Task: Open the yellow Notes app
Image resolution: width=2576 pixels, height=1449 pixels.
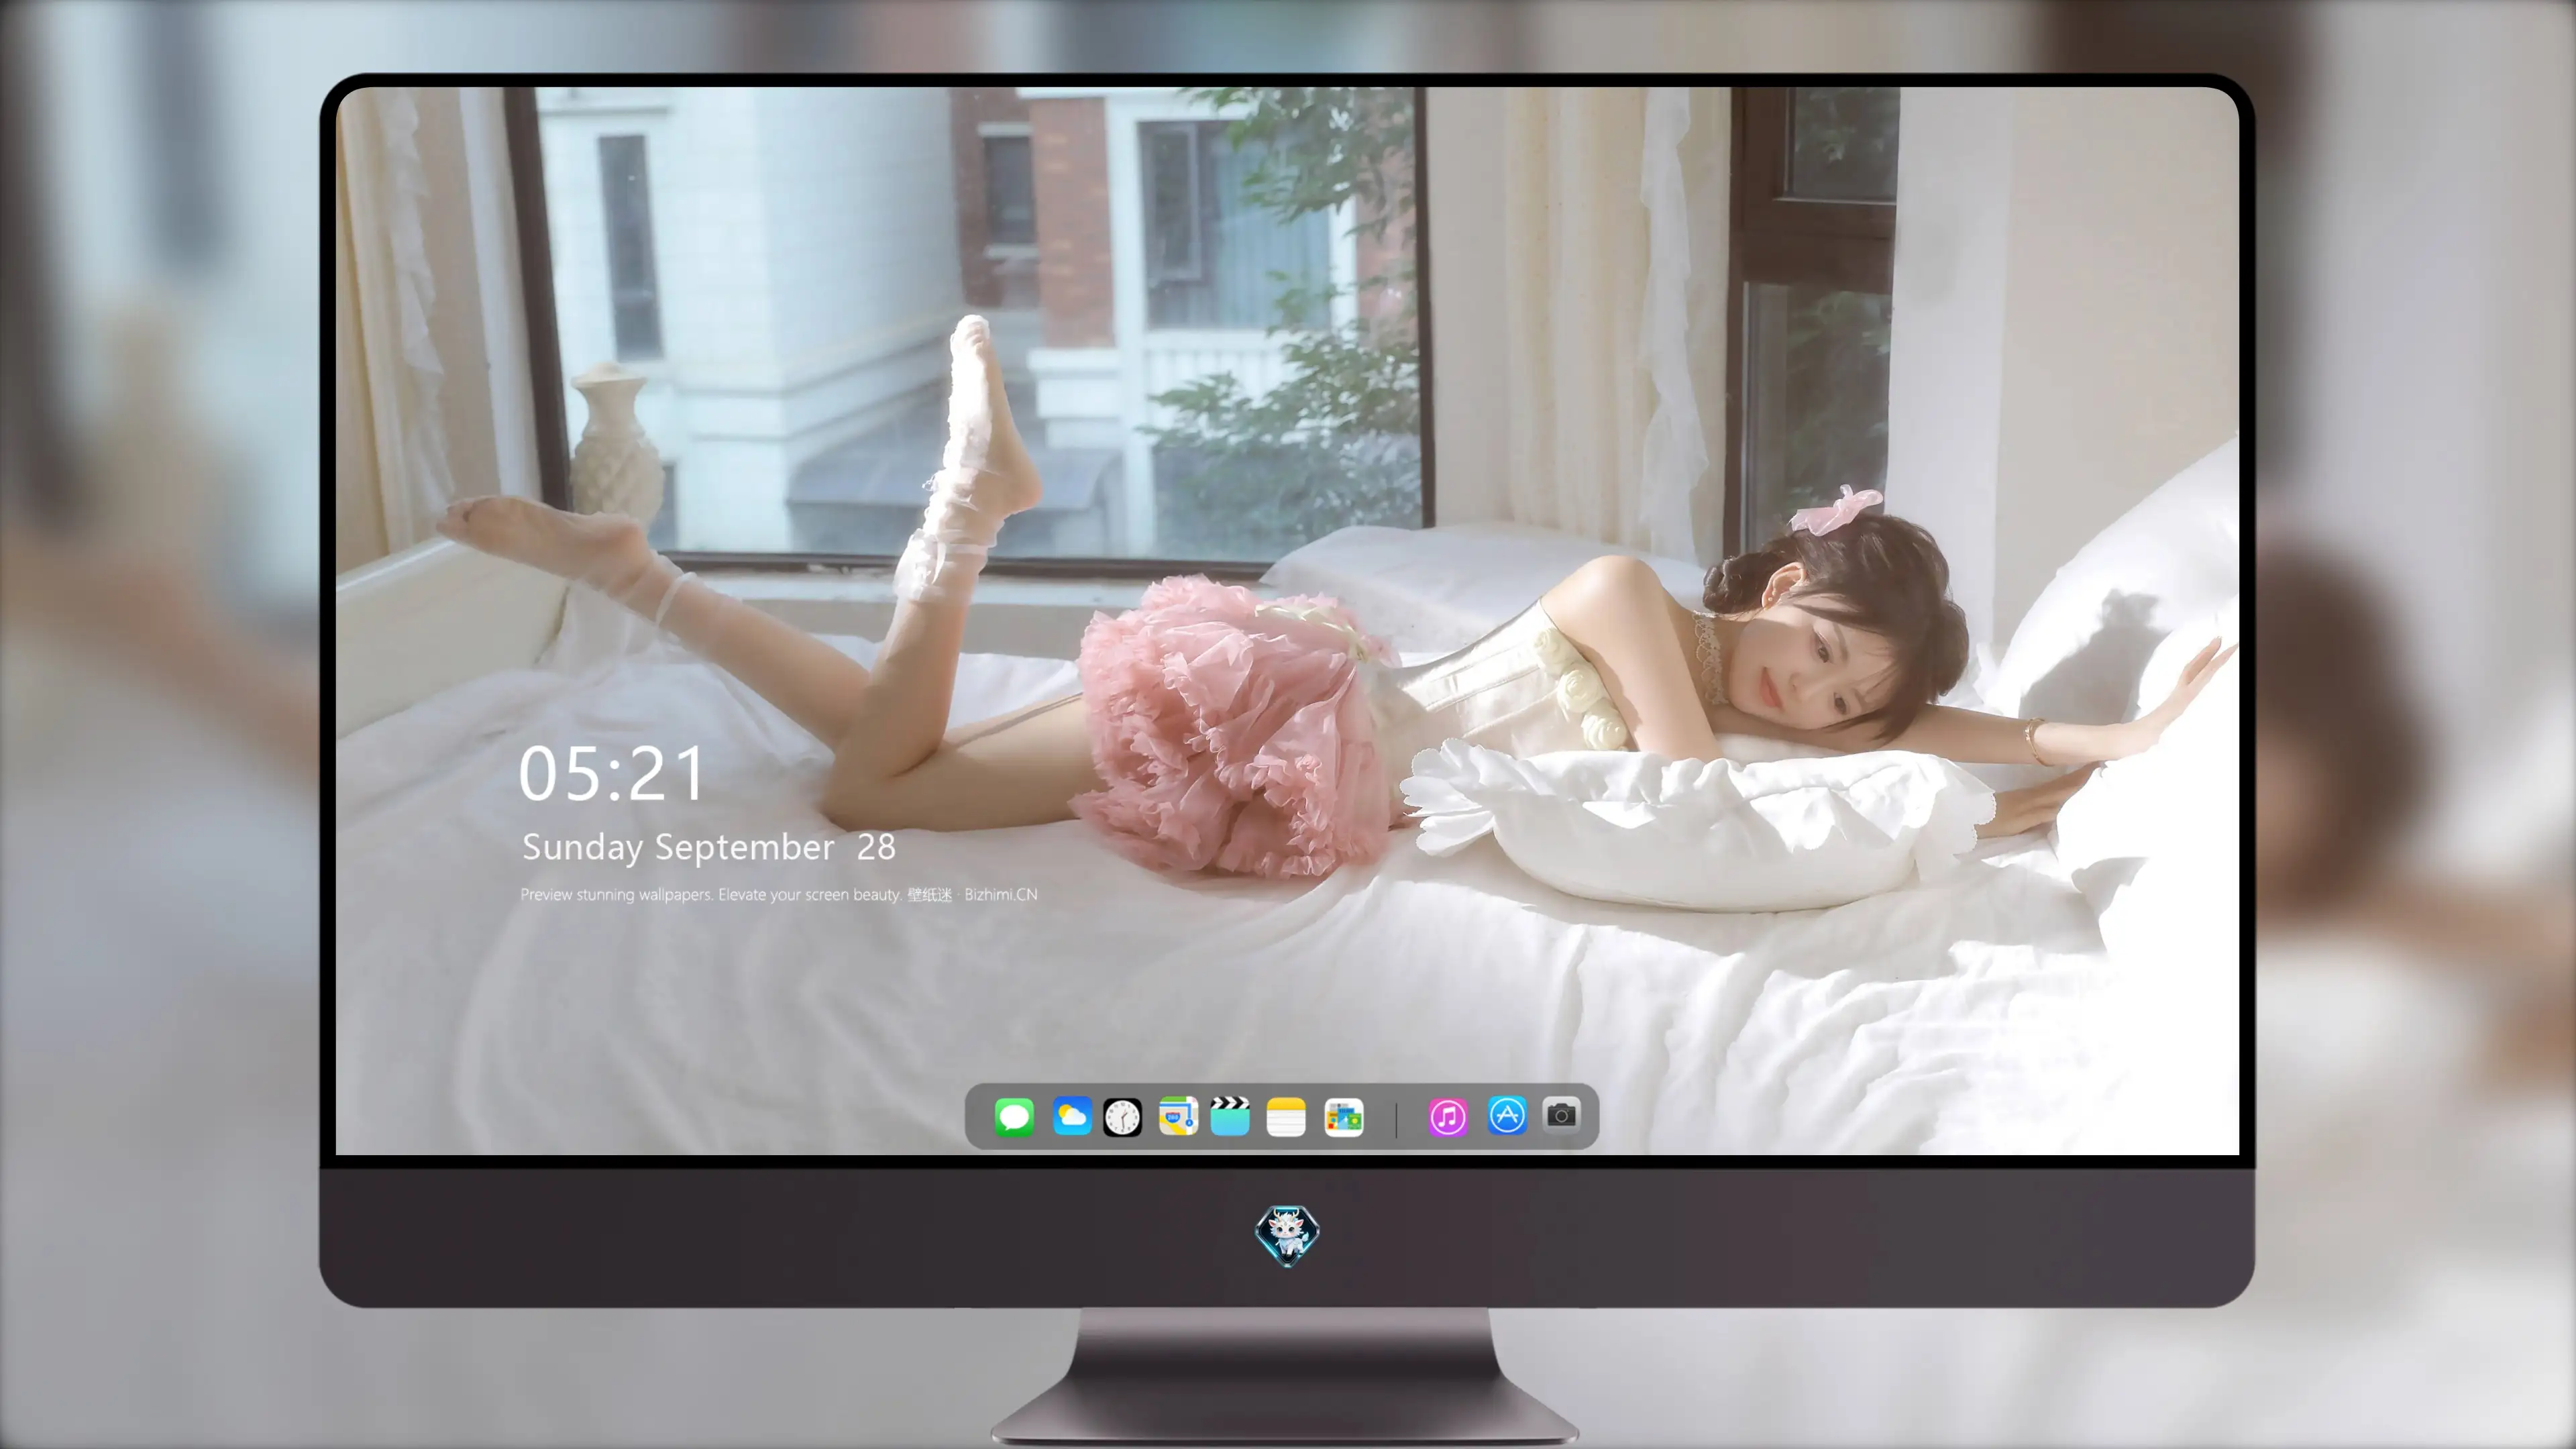Action: [x=1286, y=1116]
